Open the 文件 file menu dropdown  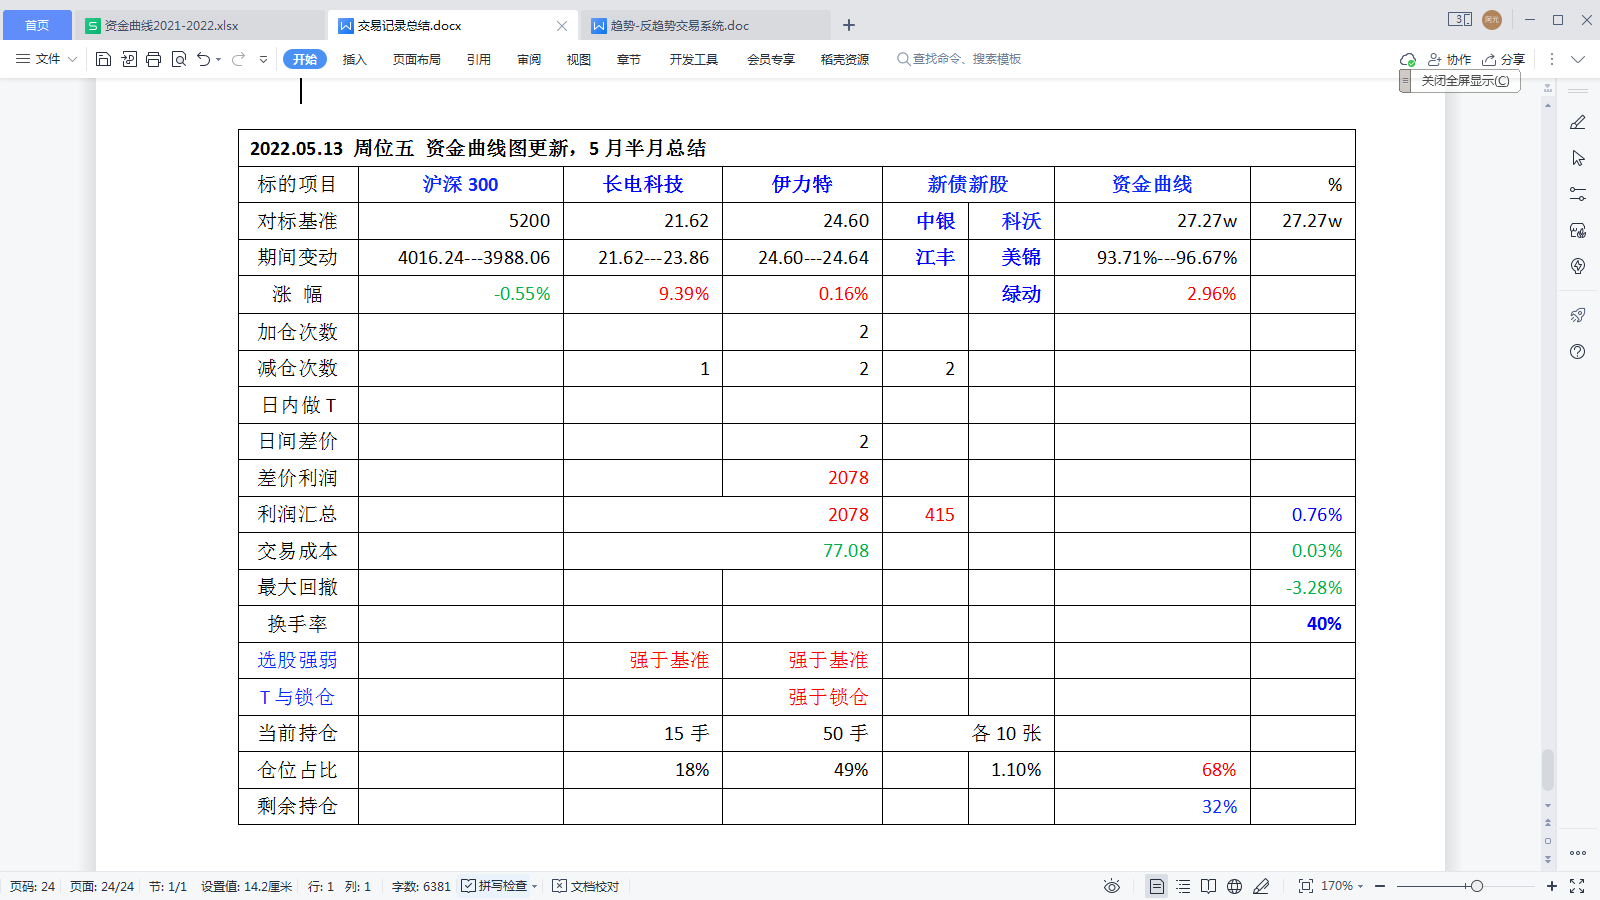click(47, 59)
